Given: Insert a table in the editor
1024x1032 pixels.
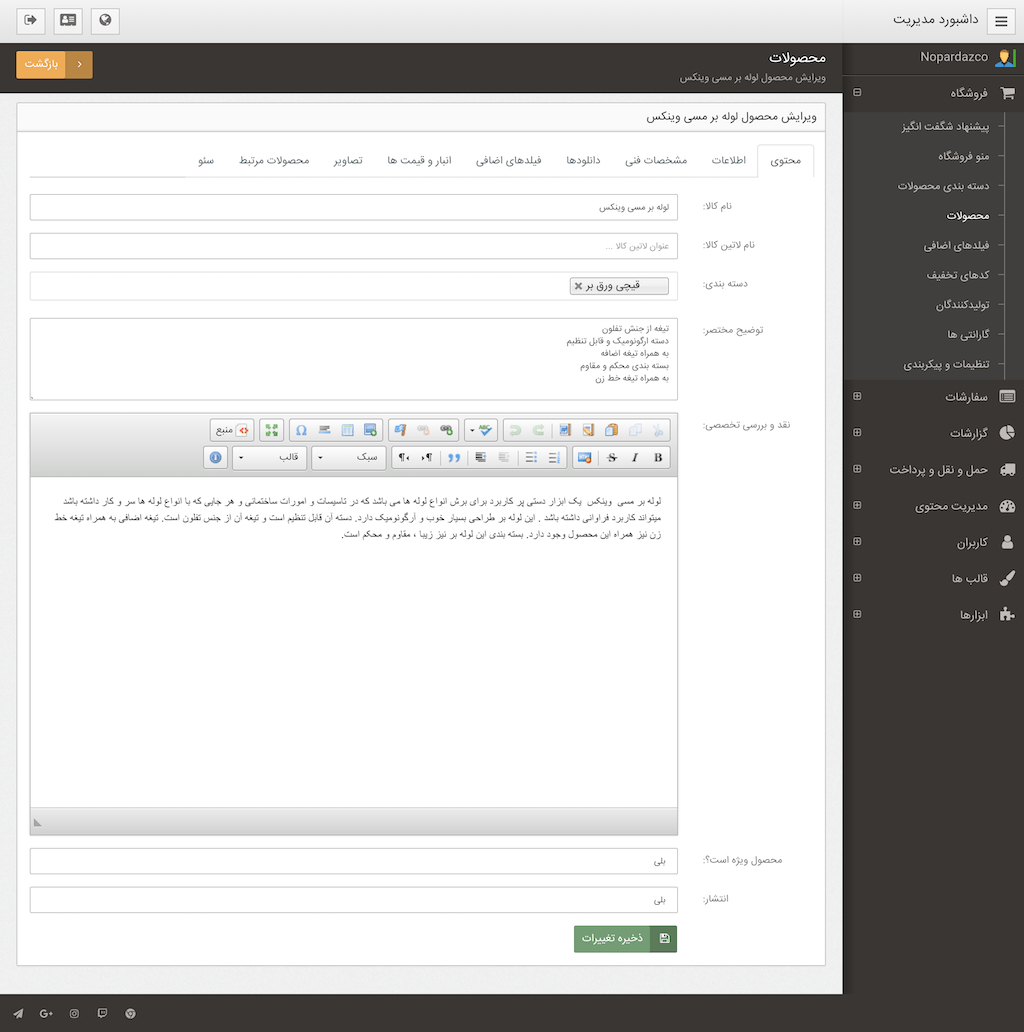Looking at the screenshot, I should point(348,430).
